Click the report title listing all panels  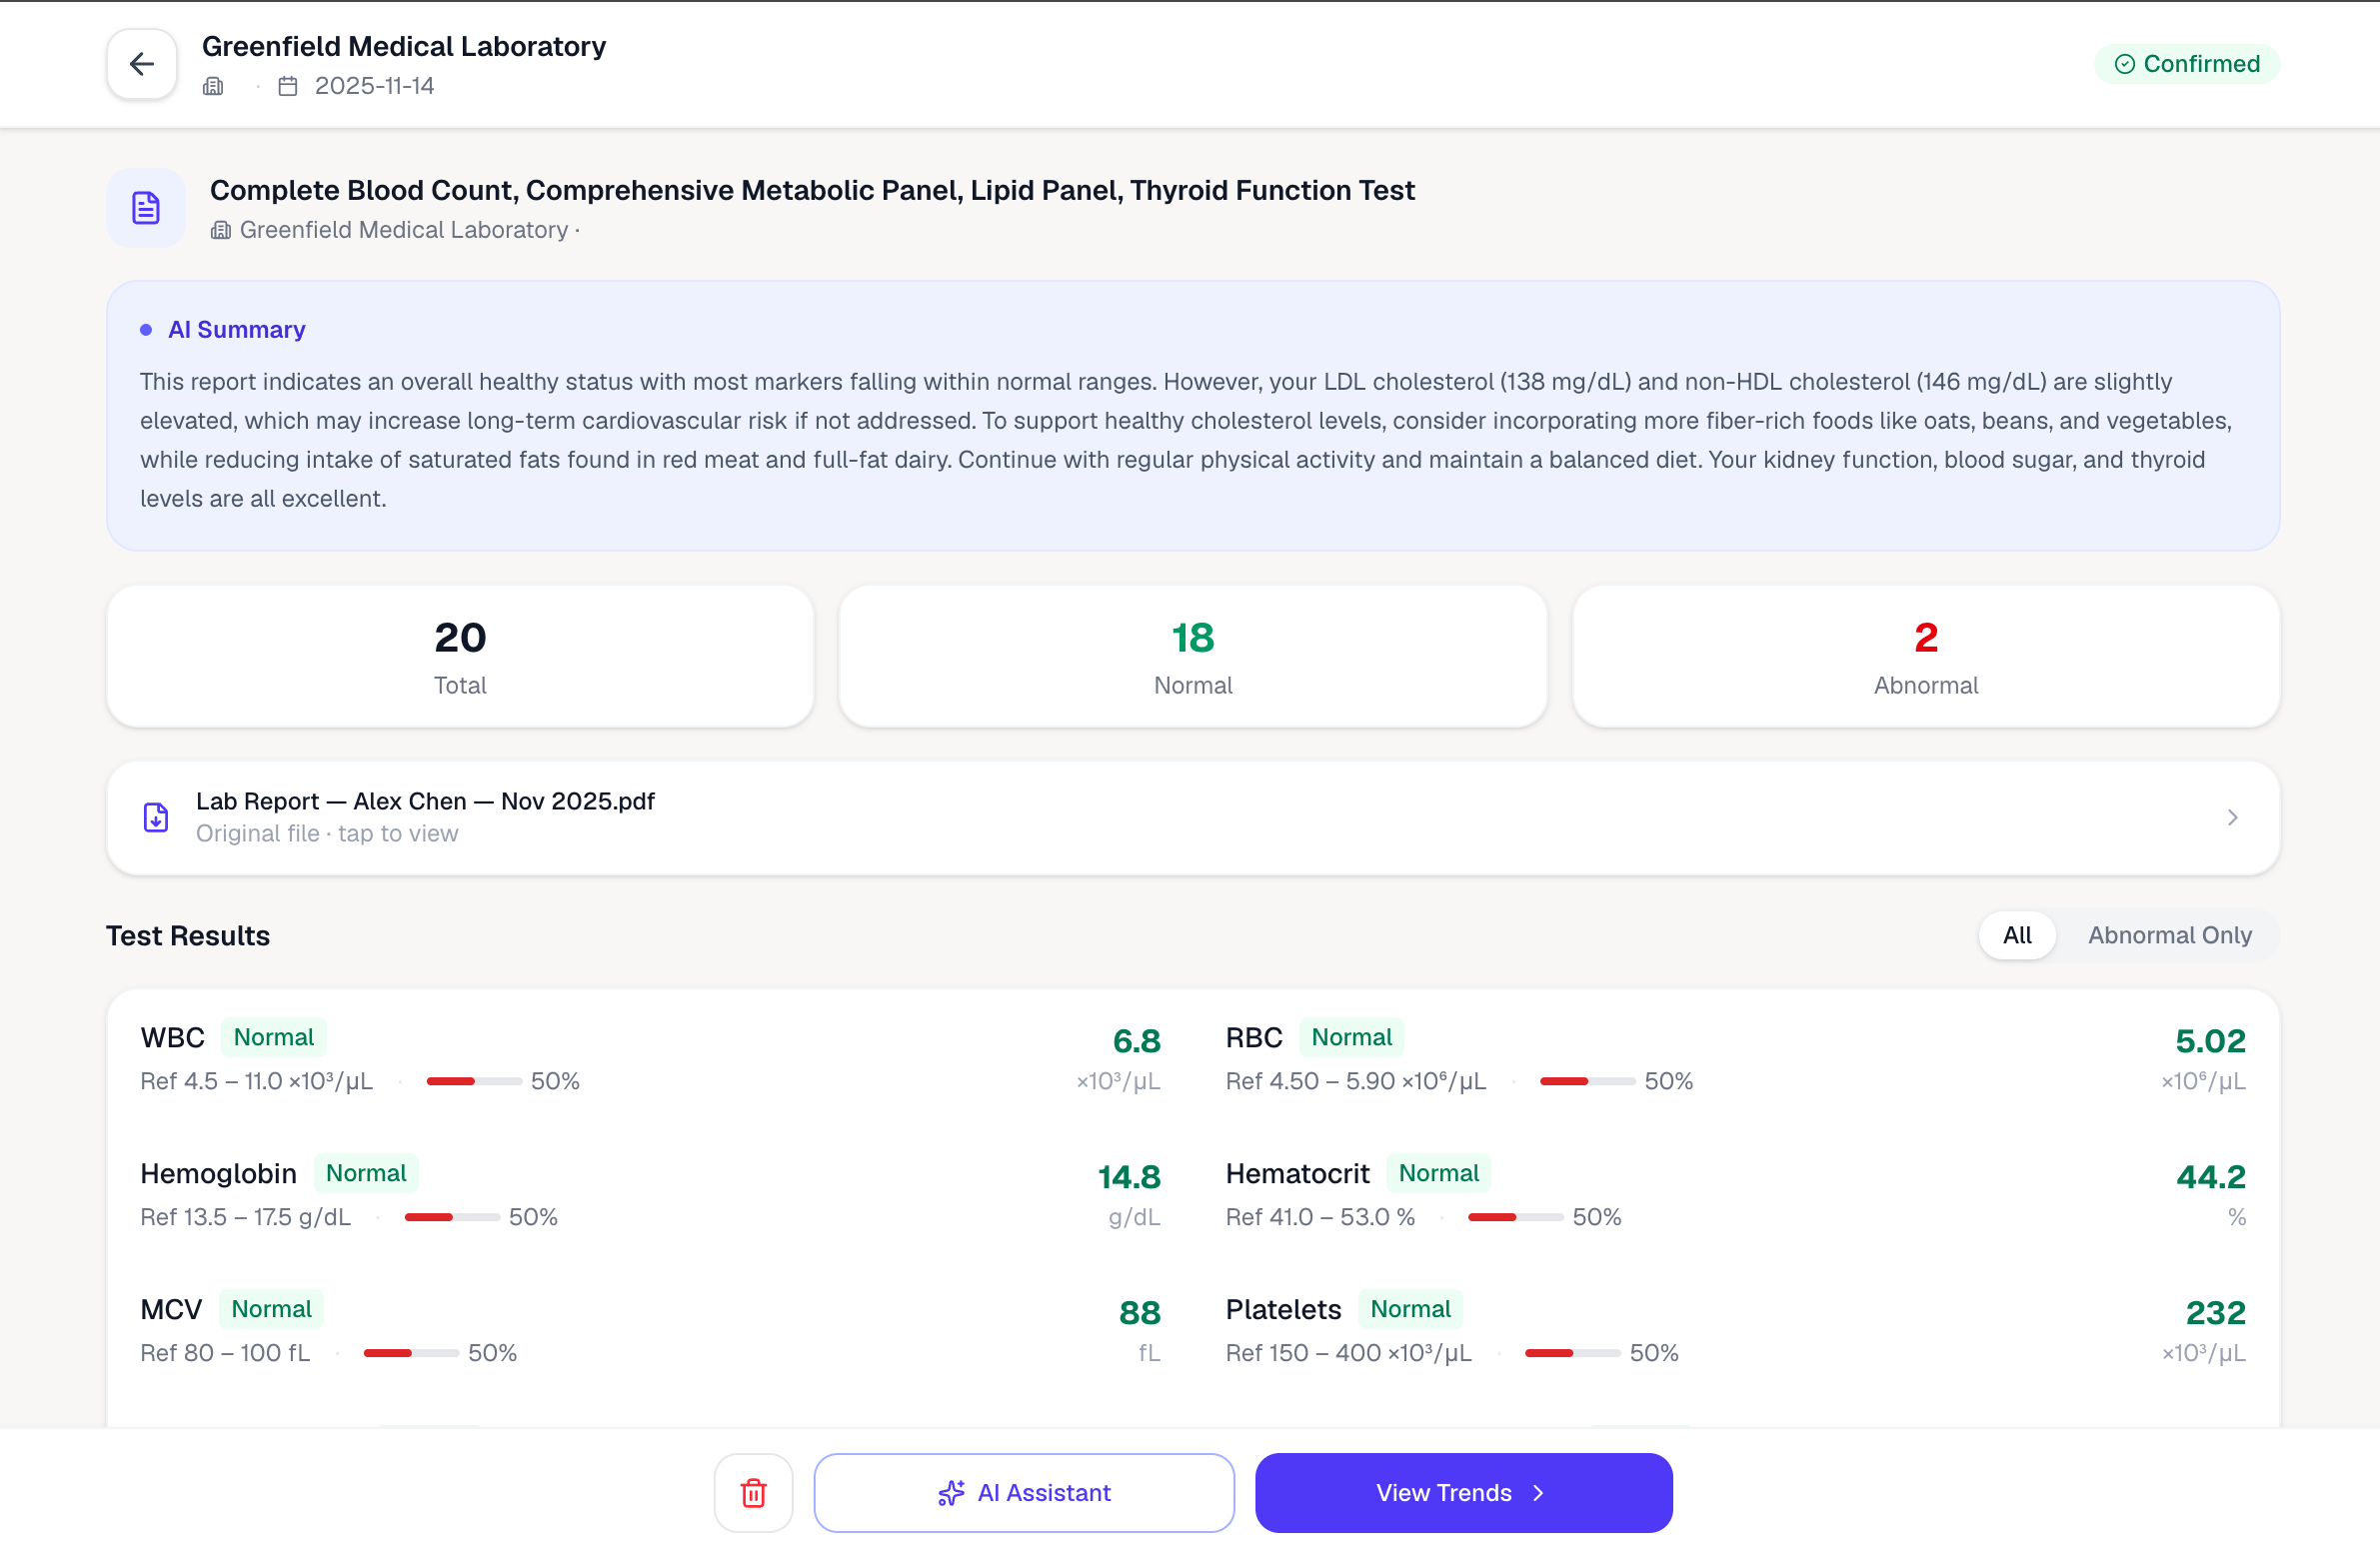[812, 190]
